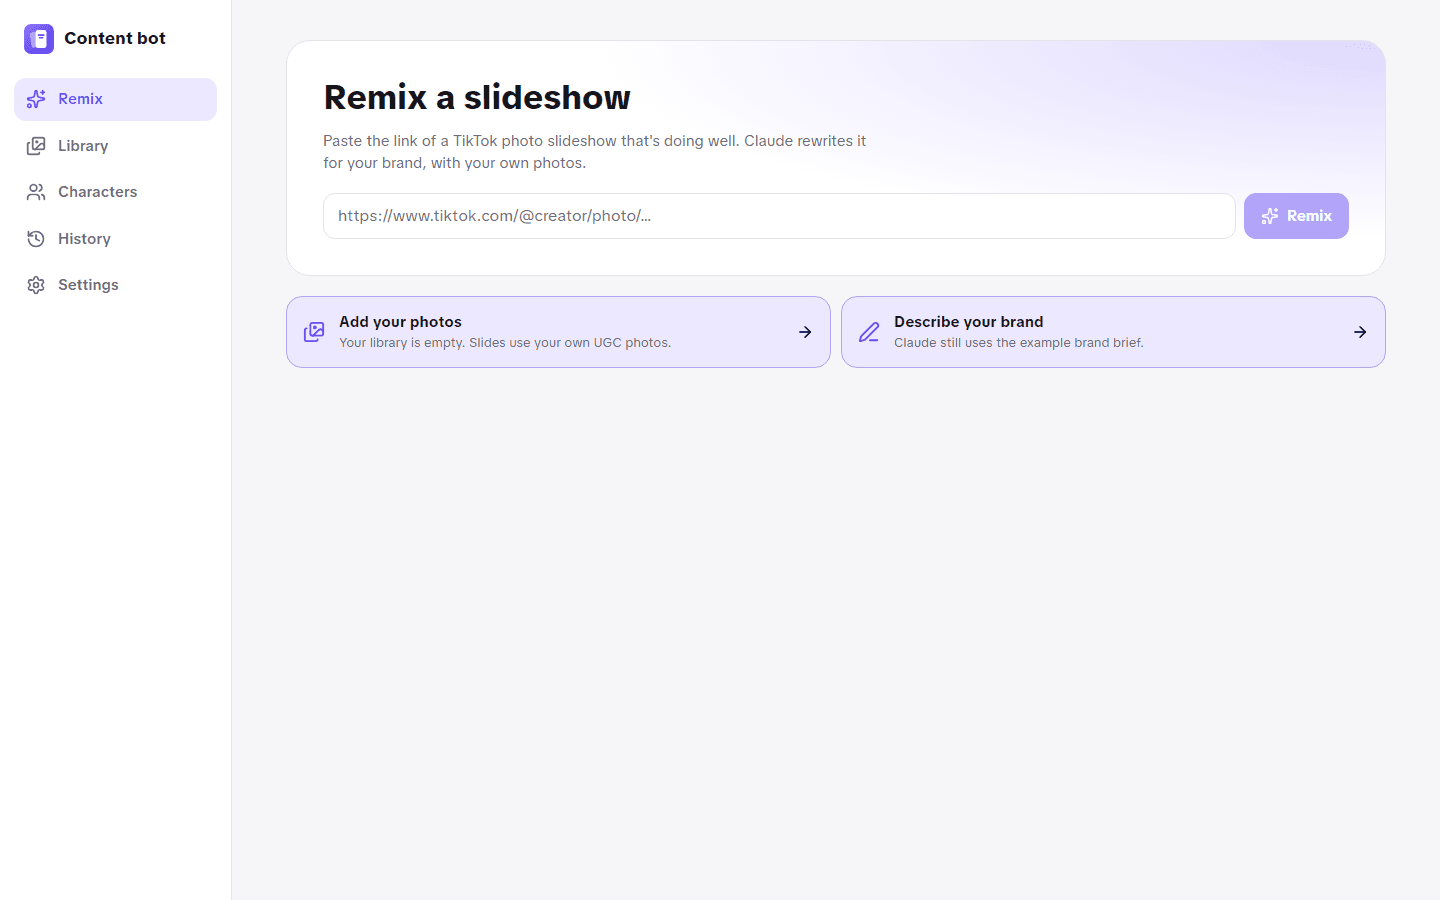Click the Content bot logo icon

coord(39,39)
